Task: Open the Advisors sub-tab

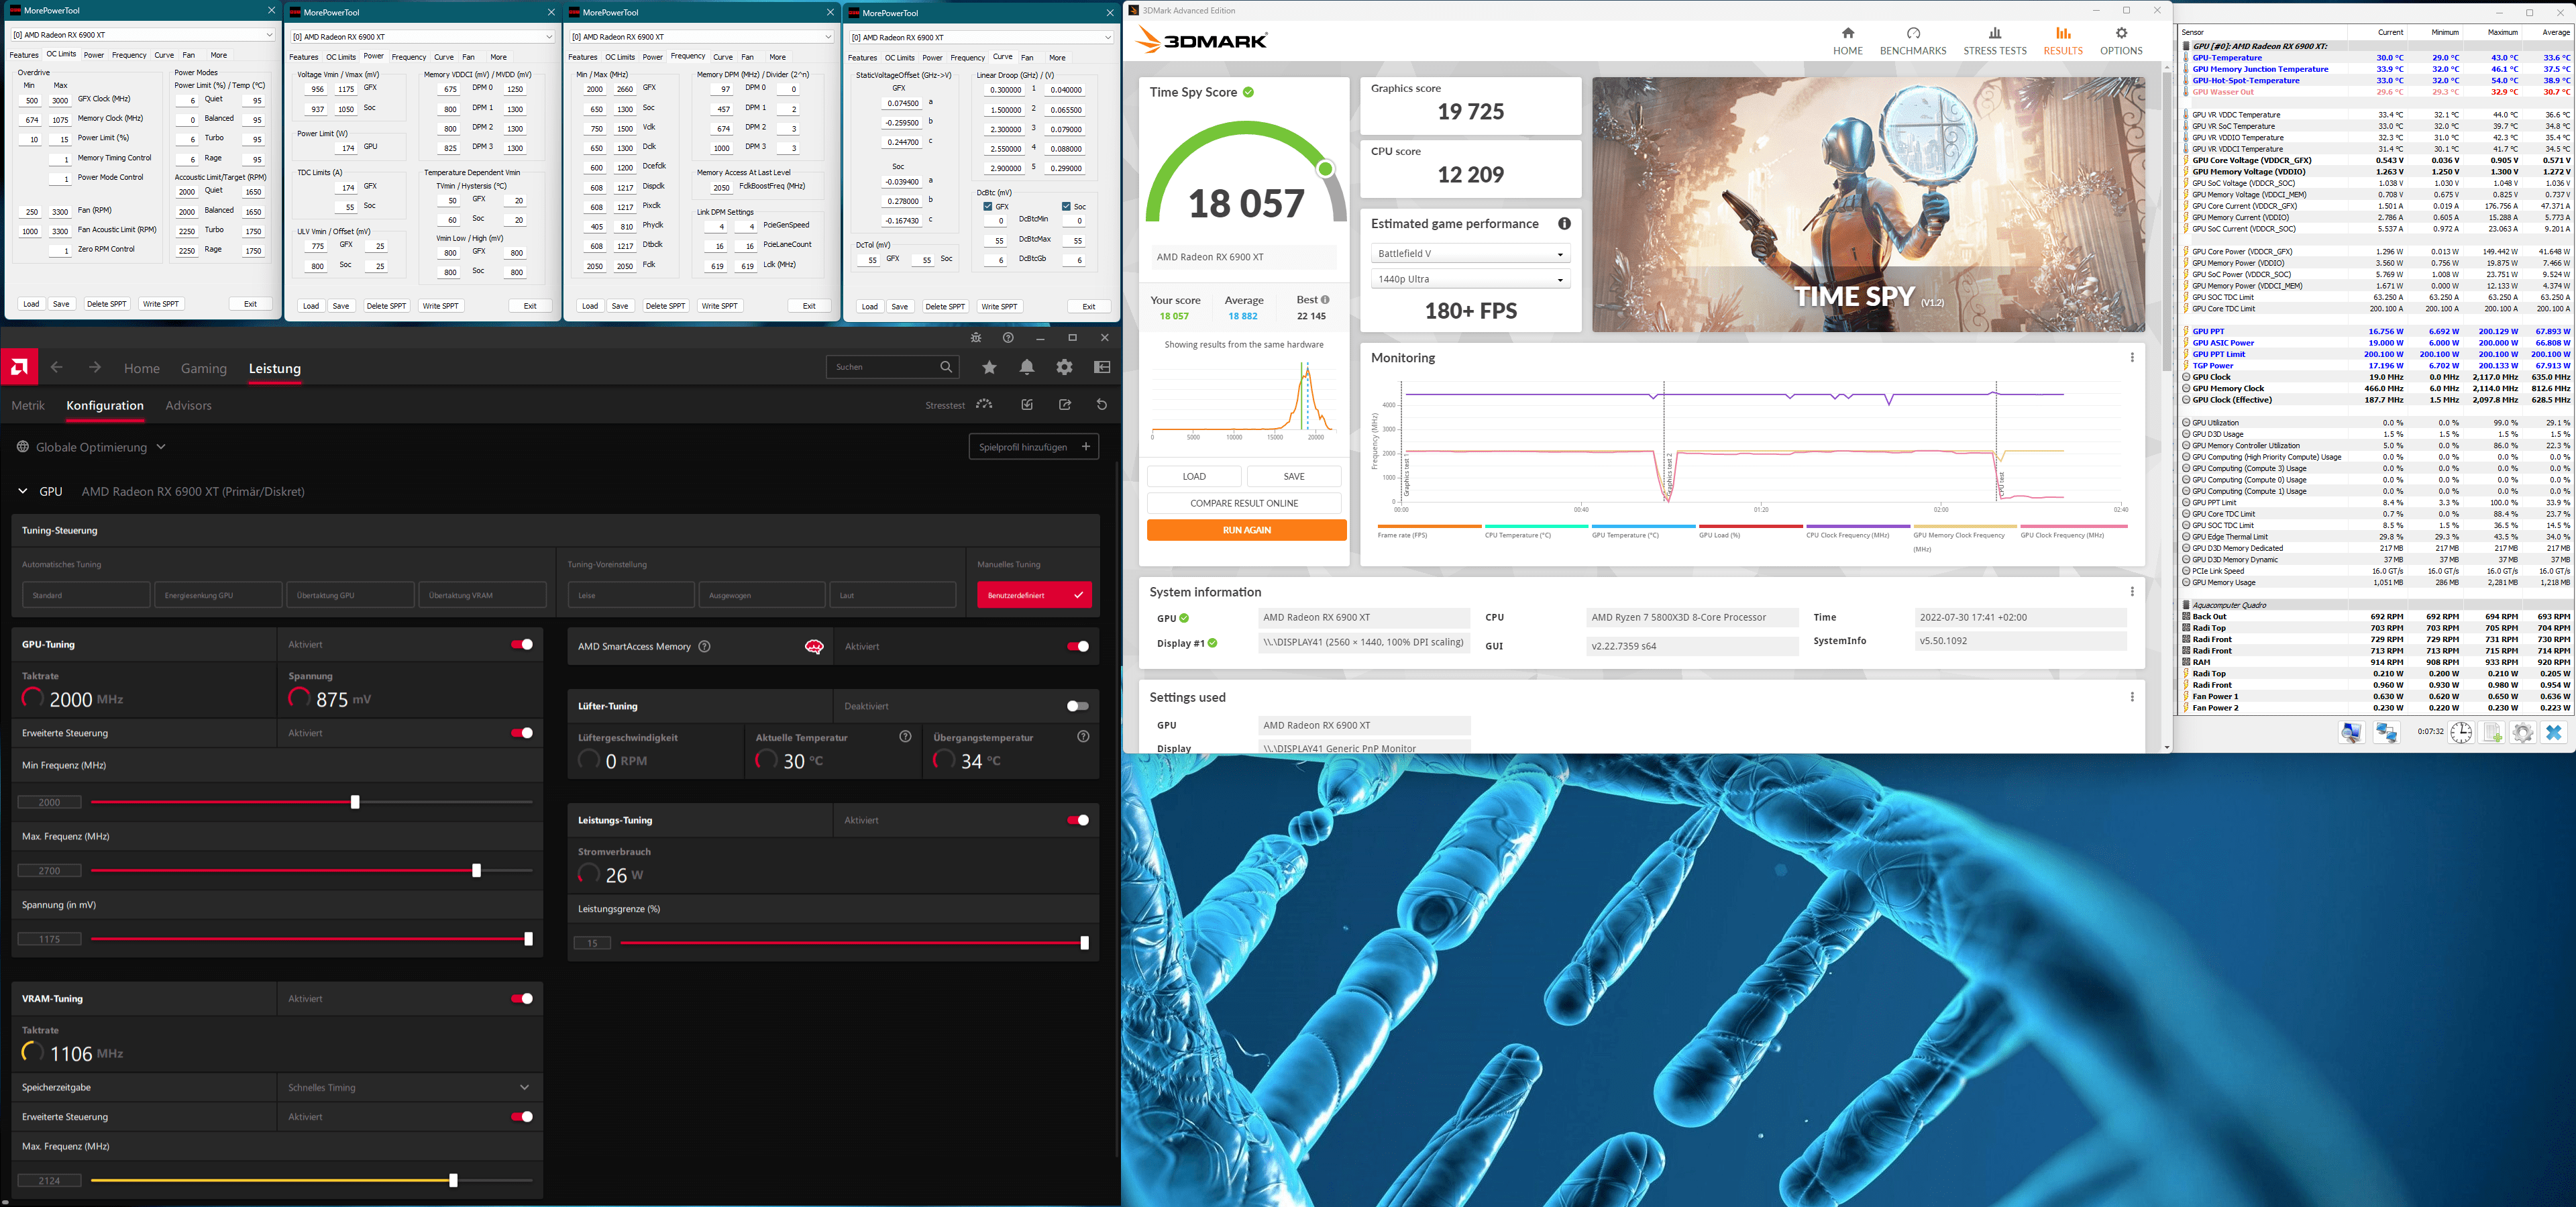Action: [188, 405]
